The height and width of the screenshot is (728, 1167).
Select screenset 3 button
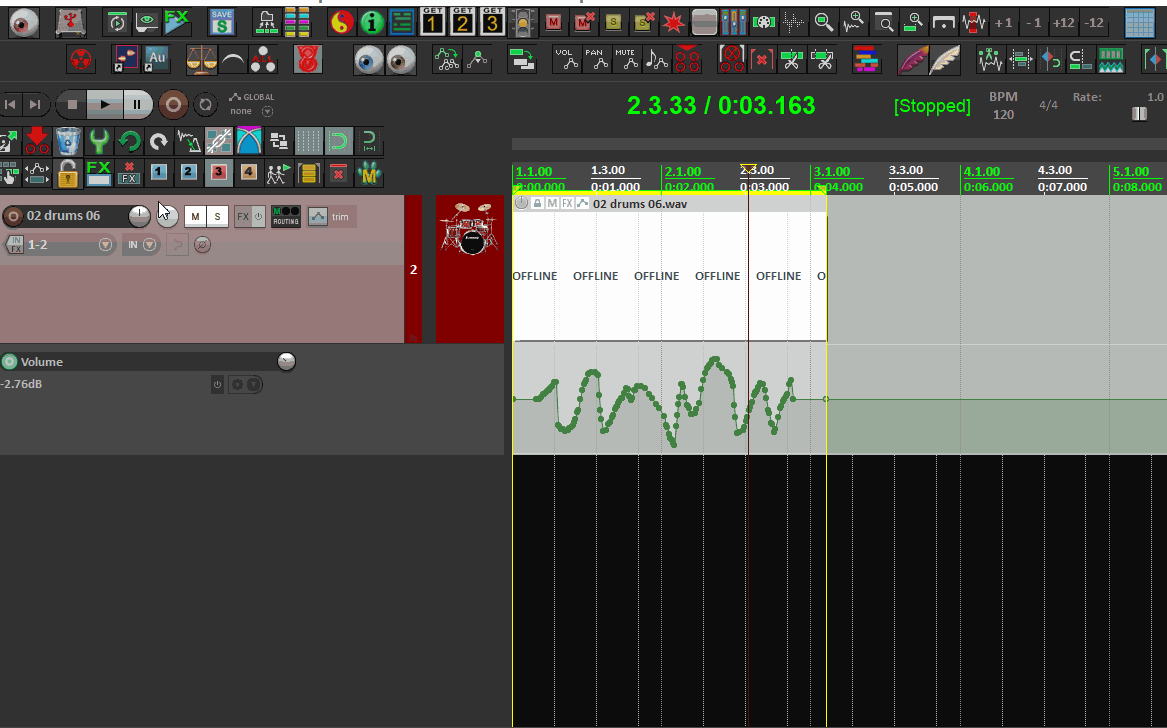click(218, 173)
